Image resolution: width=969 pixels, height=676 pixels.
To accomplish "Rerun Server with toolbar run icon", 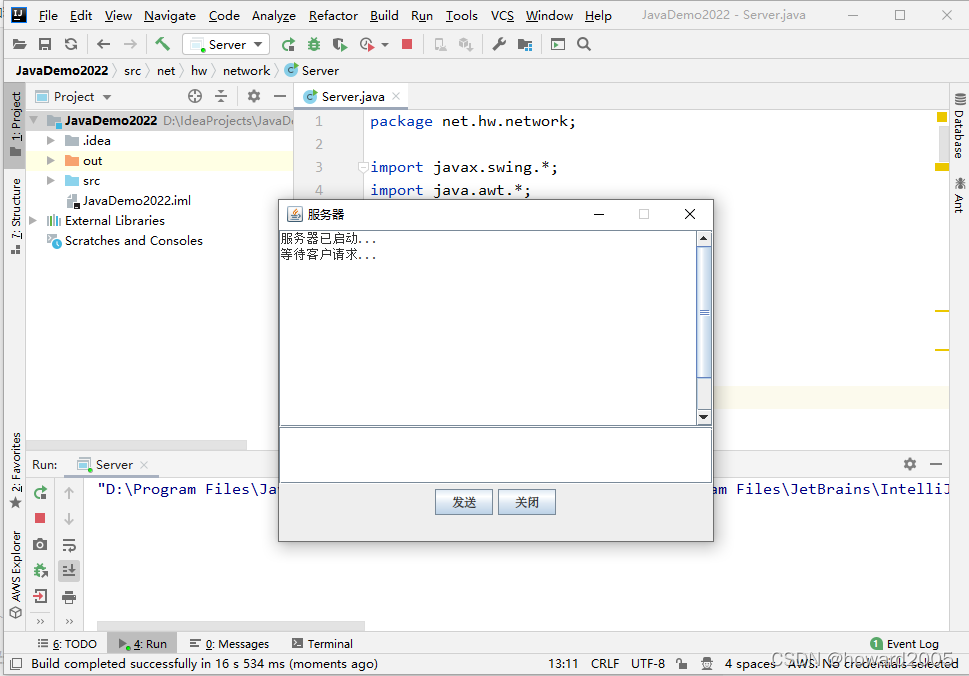I will pyautogui.click(x=288, y=44).
